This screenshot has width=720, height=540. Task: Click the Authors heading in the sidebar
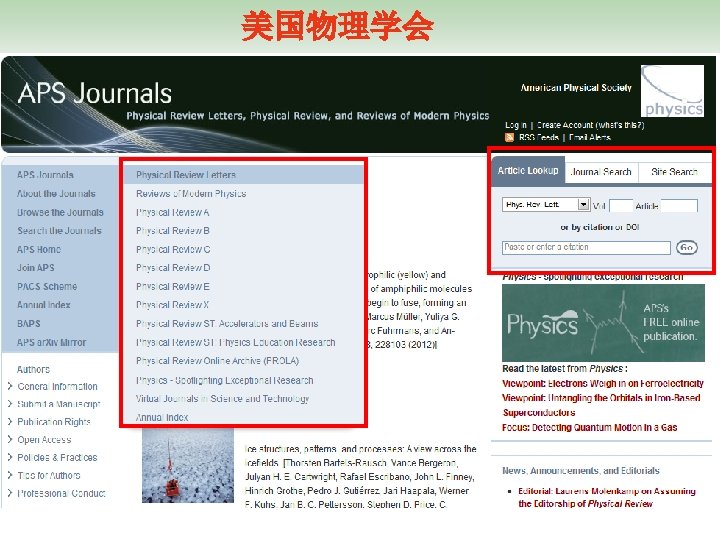[33, 370]
